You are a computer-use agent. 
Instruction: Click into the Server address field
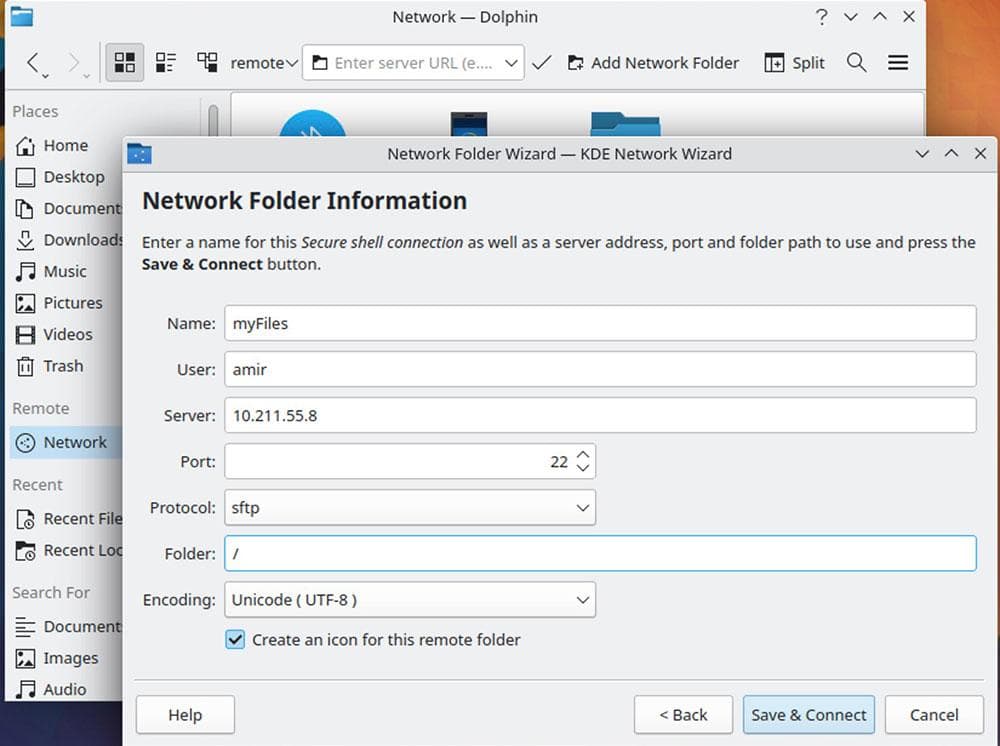(x=600, y=416)
